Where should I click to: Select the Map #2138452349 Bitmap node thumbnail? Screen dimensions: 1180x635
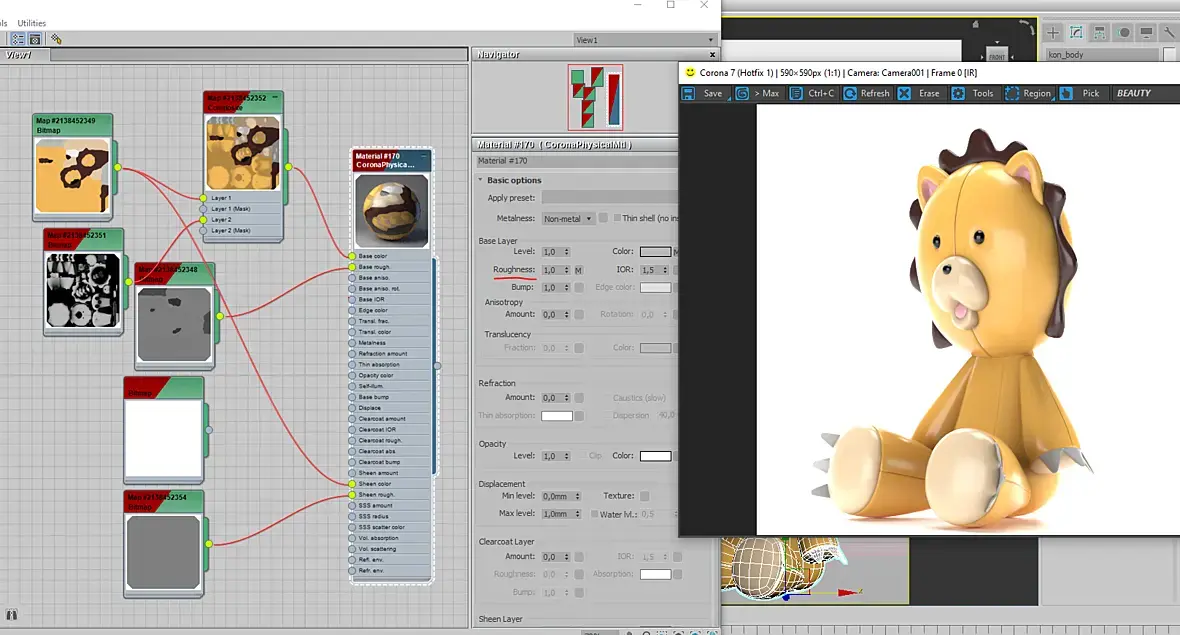pyautogui.click(x=72, y=175)
